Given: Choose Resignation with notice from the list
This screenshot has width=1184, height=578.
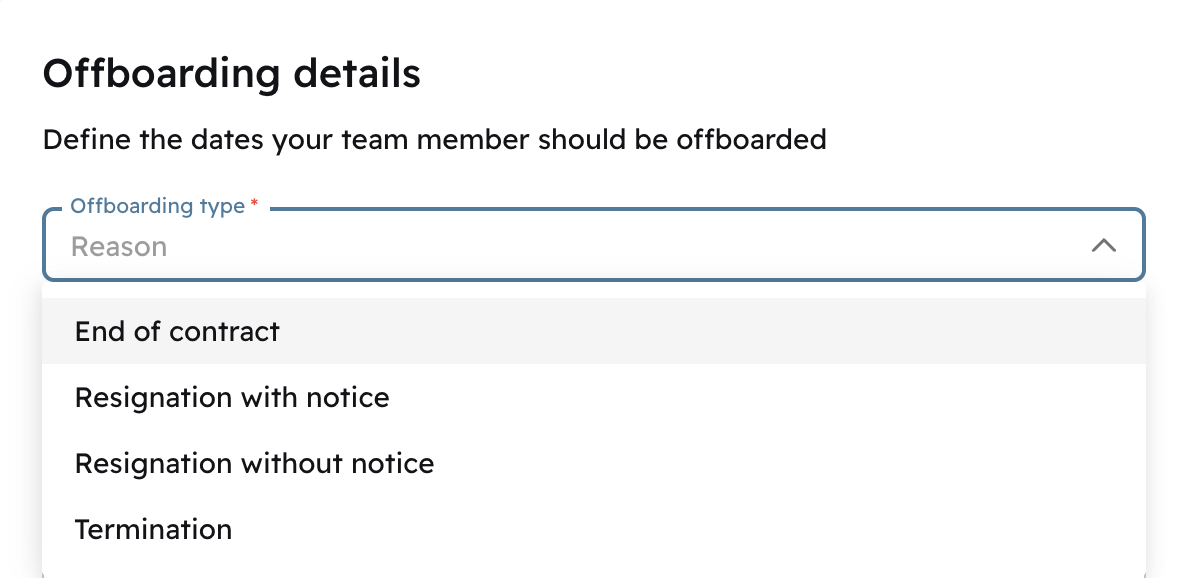Looking at the screenshot, I should click(232, 398).
